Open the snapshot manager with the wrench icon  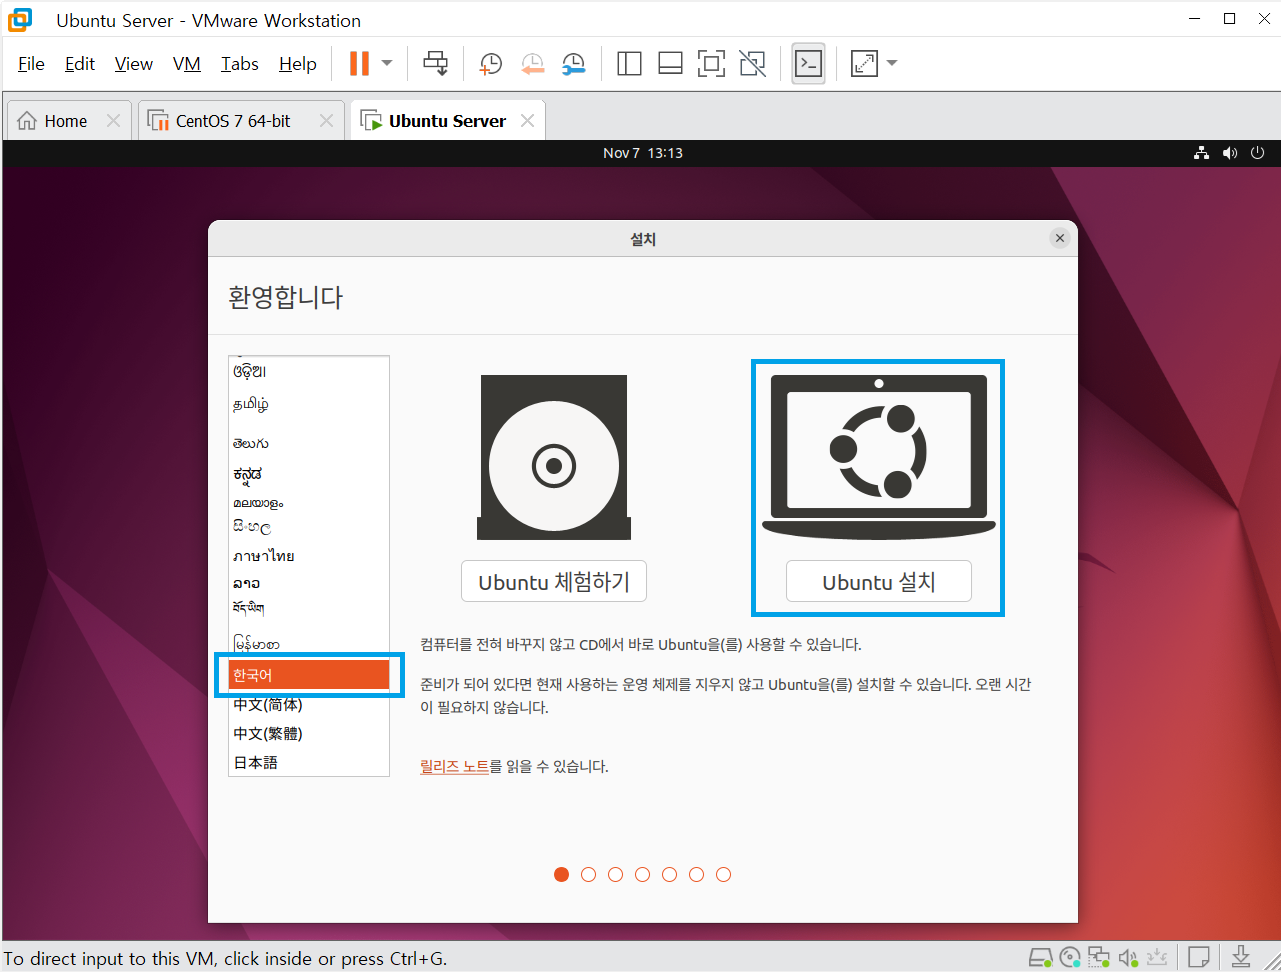(x=574, y=64)
